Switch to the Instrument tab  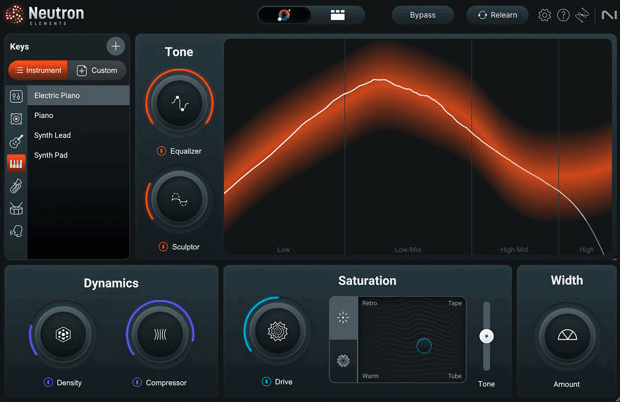[38, 70]
